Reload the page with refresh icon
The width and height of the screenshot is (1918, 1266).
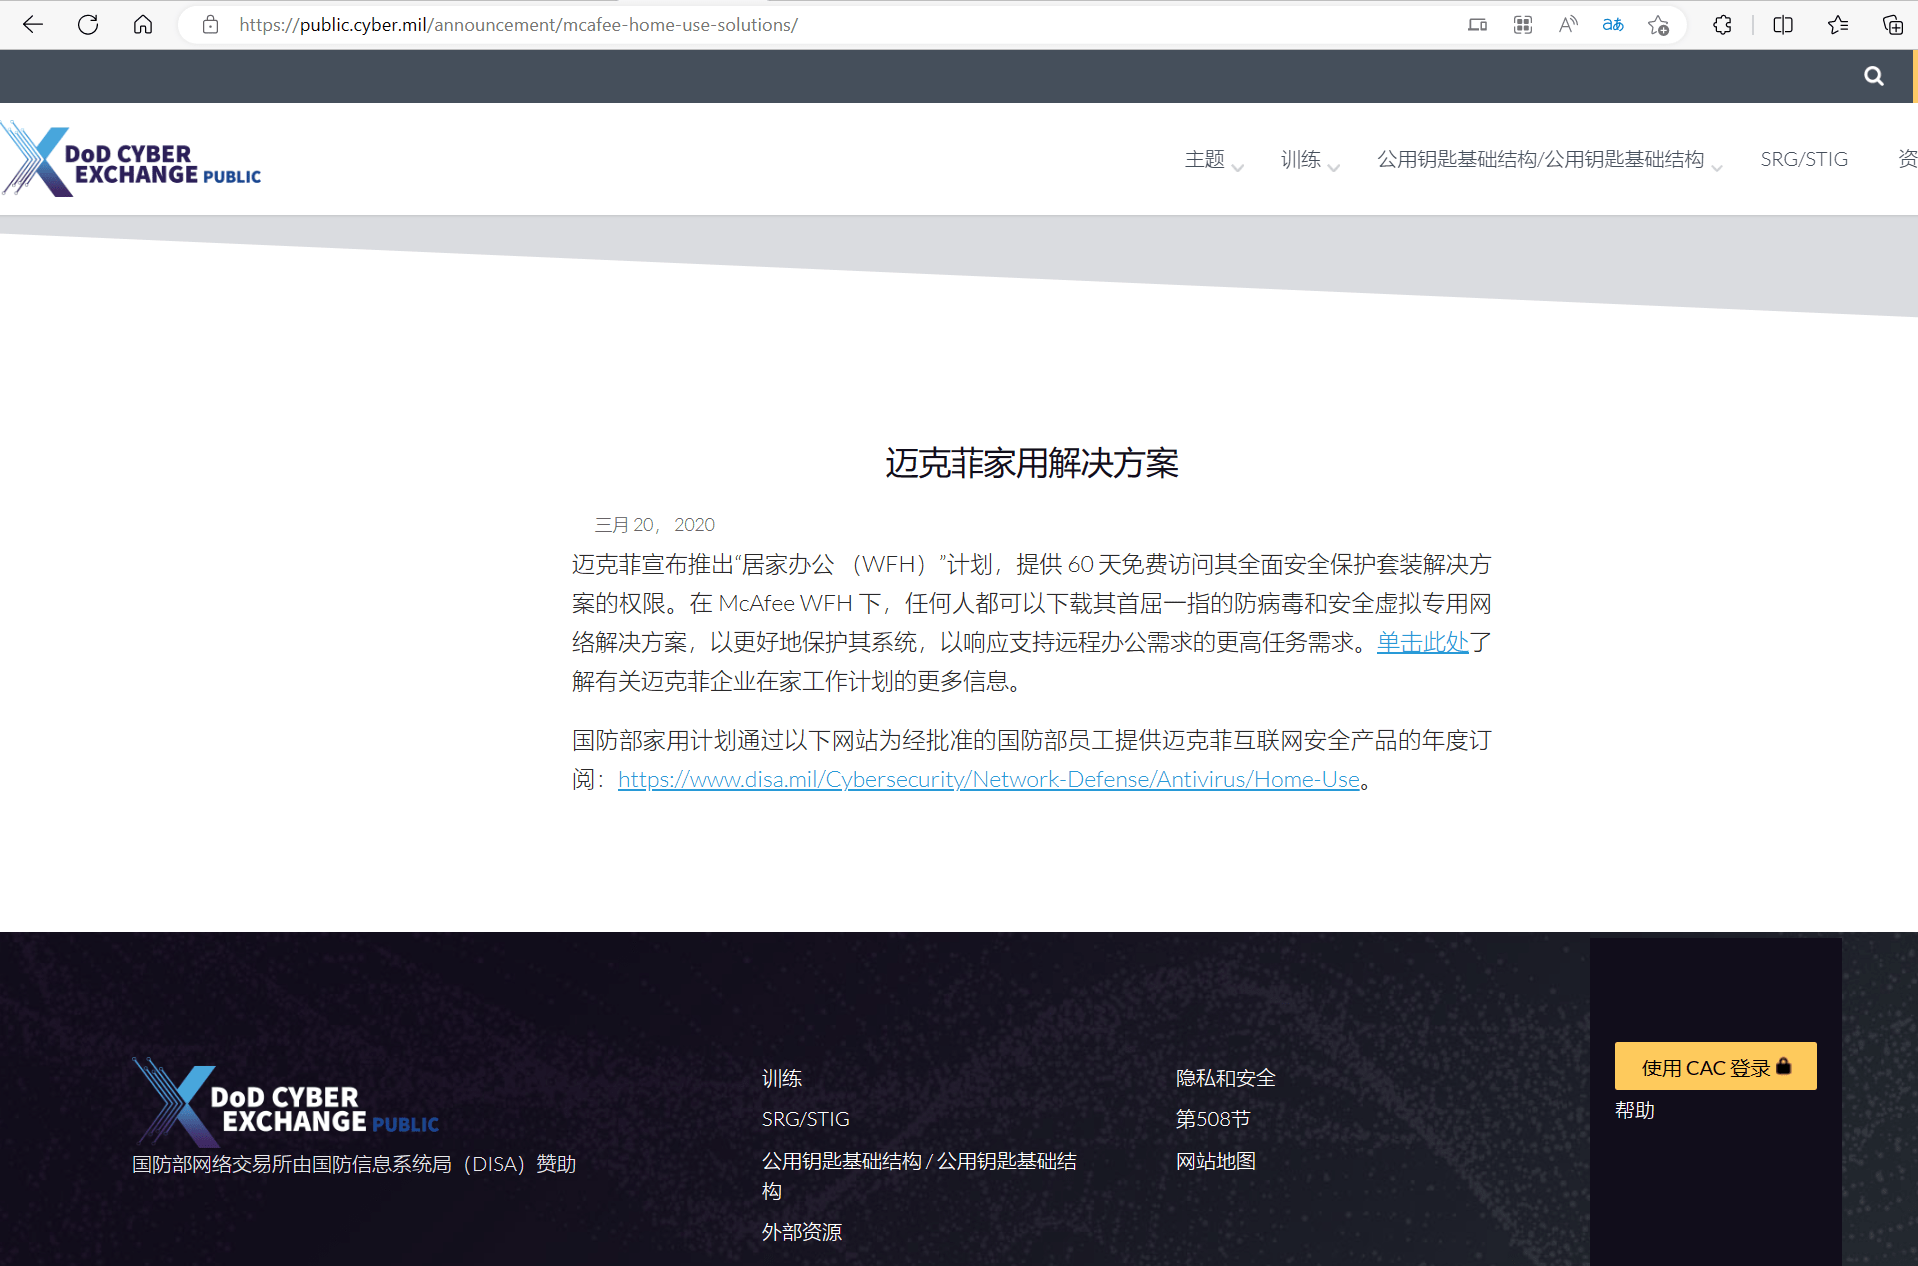(x=88, y=25)
